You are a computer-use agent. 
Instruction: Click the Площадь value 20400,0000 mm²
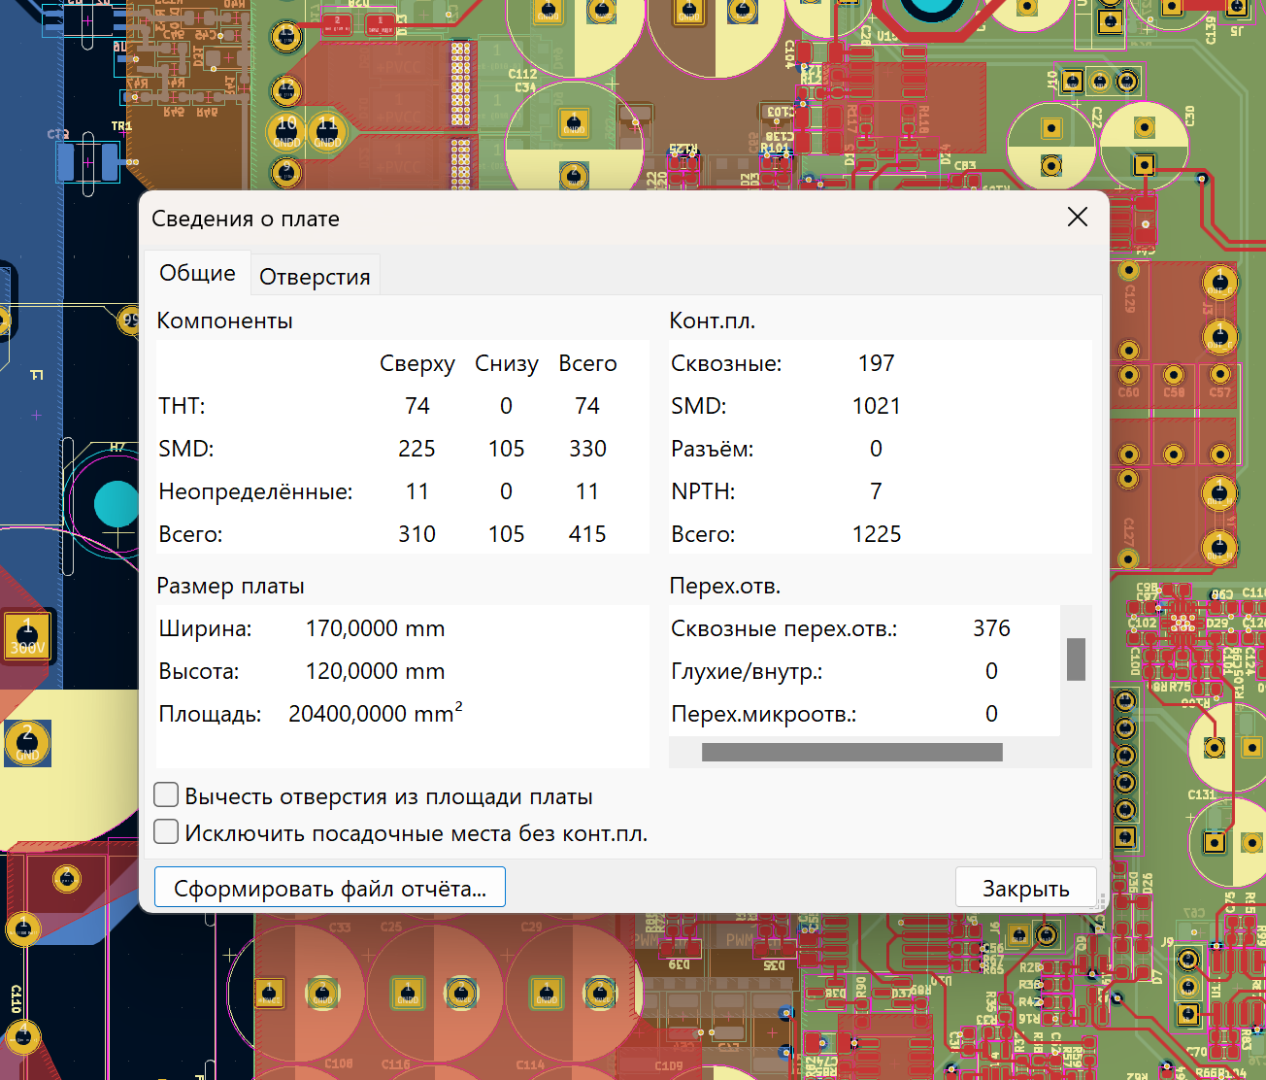coord(375,714)
